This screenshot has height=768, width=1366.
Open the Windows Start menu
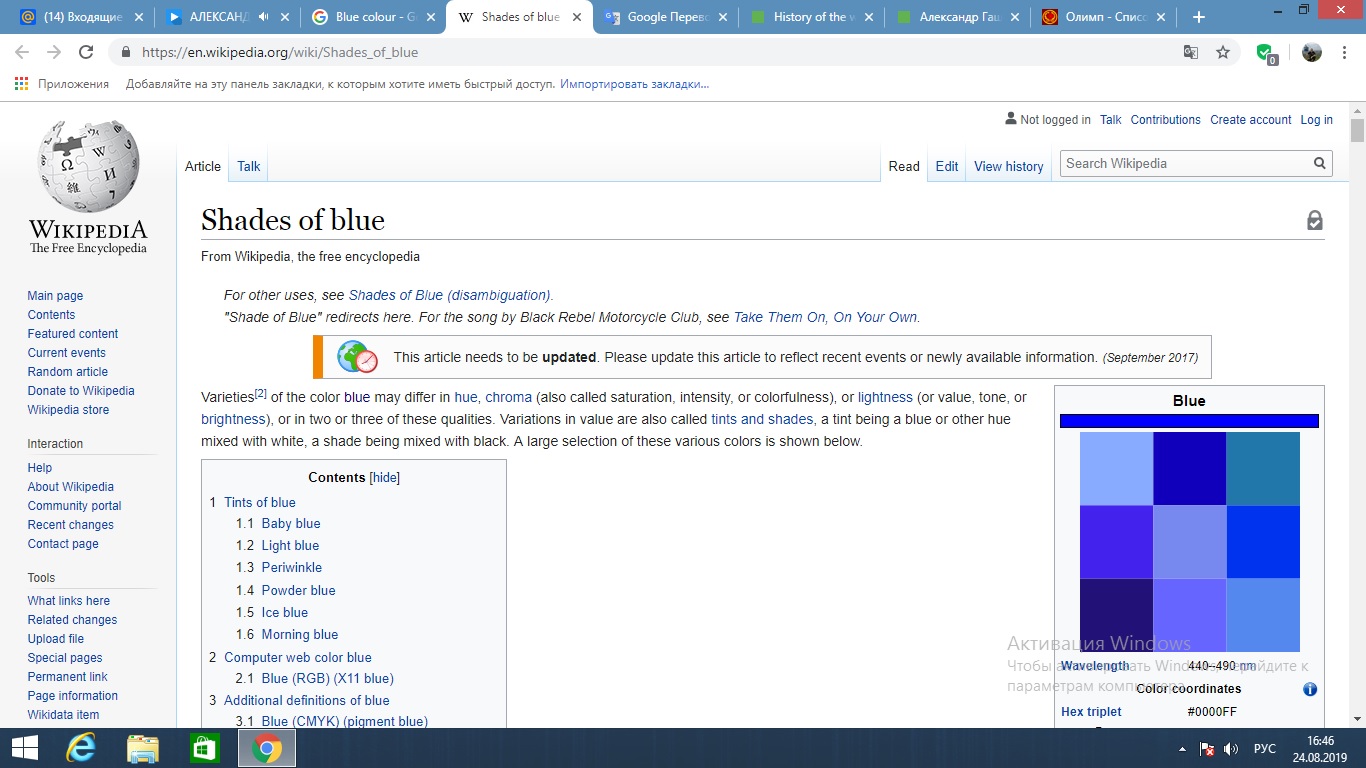[x=24, y=748]
